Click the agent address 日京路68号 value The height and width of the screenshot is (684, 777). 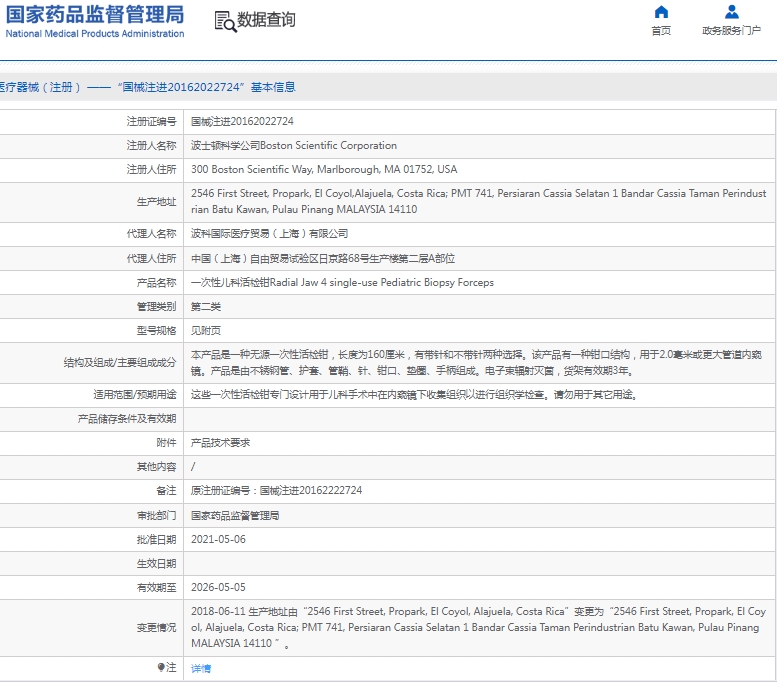point(323,258)
